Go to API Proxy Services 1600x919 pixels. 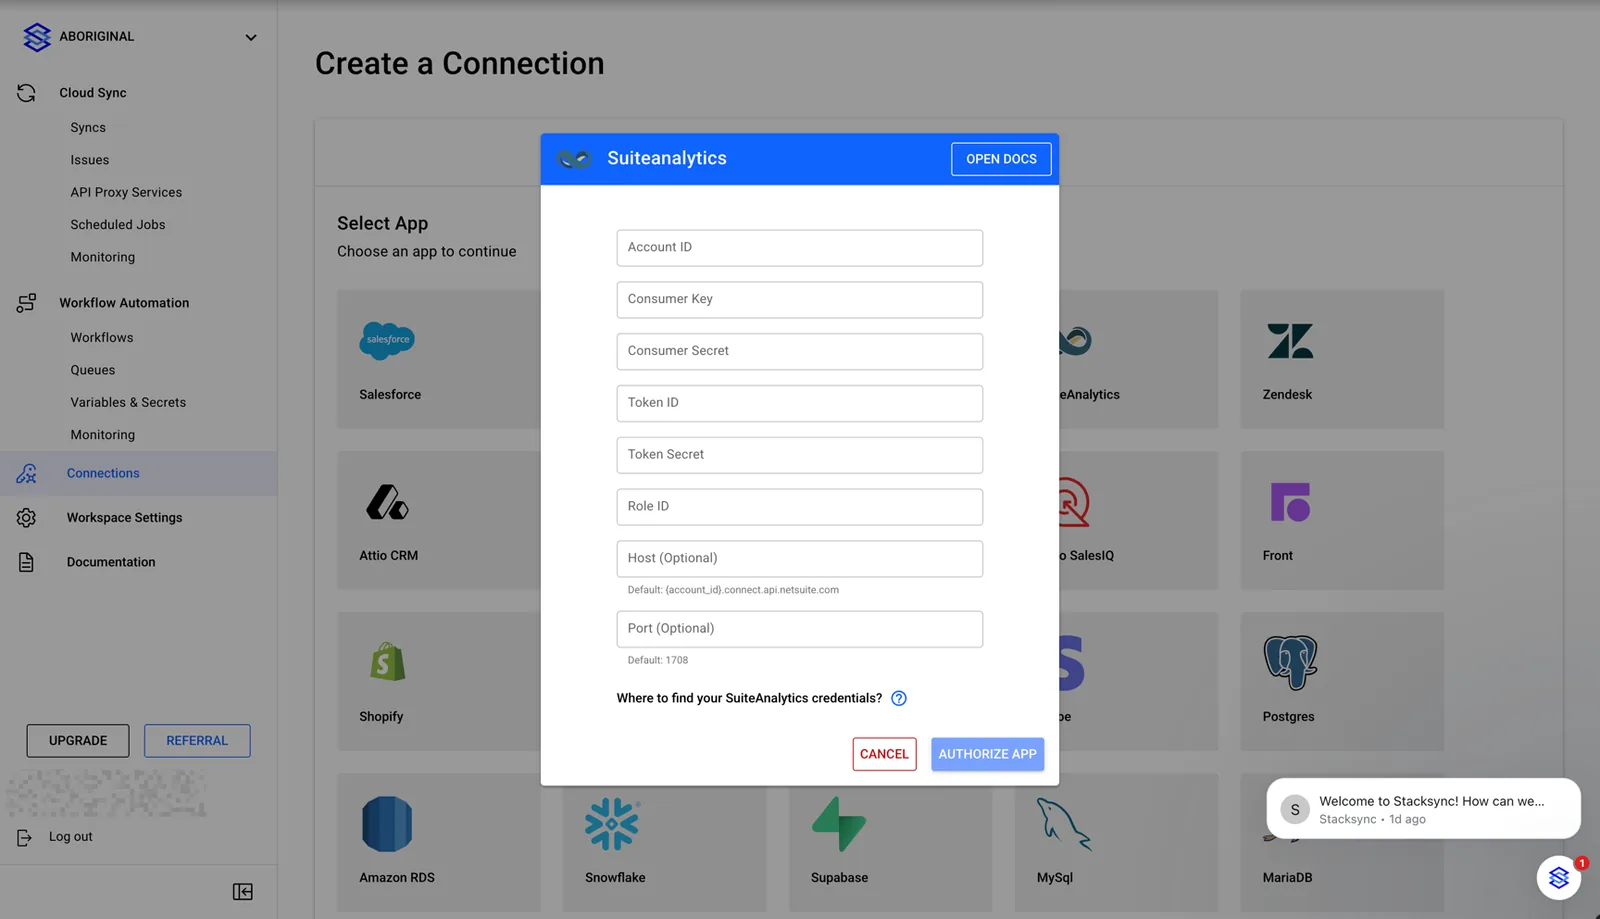[x=126, y=192]
